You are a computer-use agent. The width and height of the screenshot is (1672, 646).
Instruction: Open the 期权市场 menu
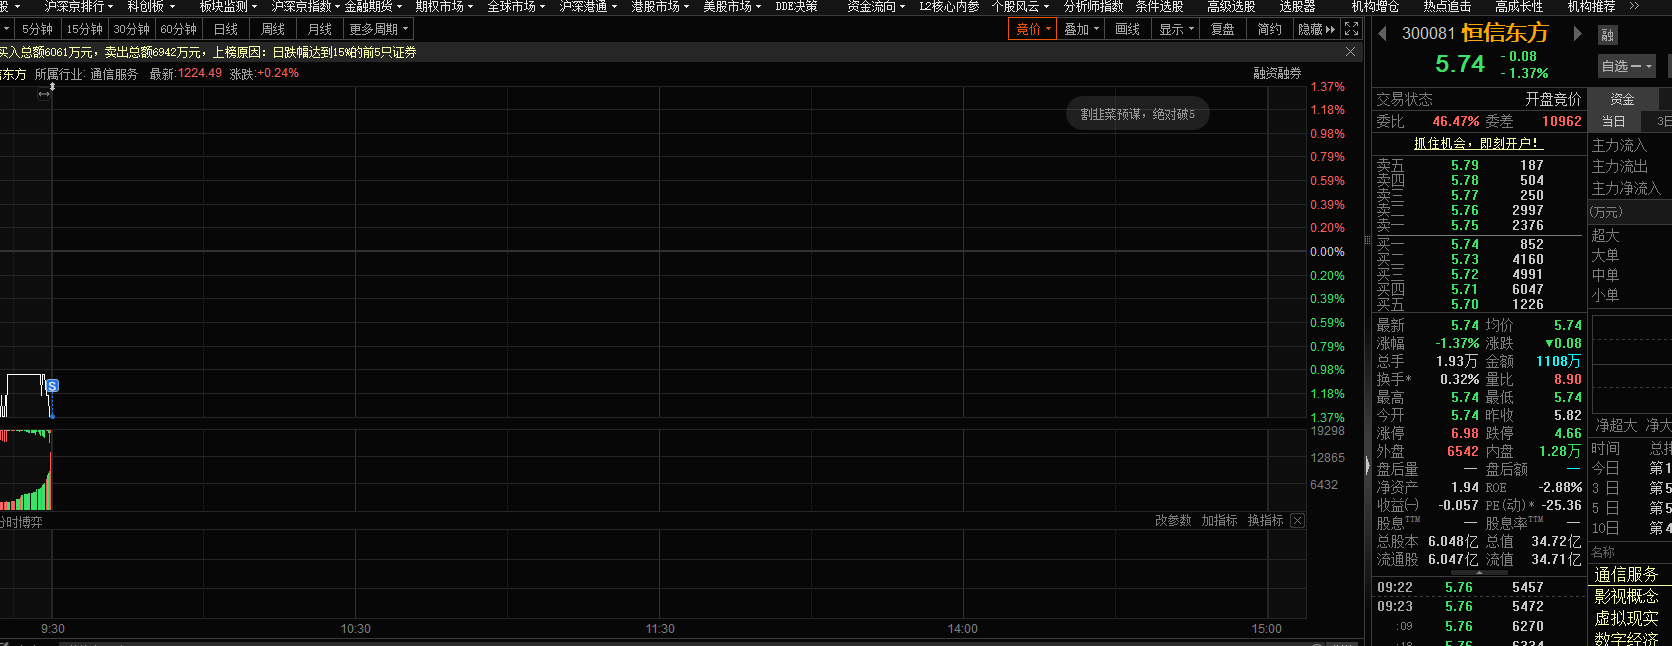pos(444,6)
